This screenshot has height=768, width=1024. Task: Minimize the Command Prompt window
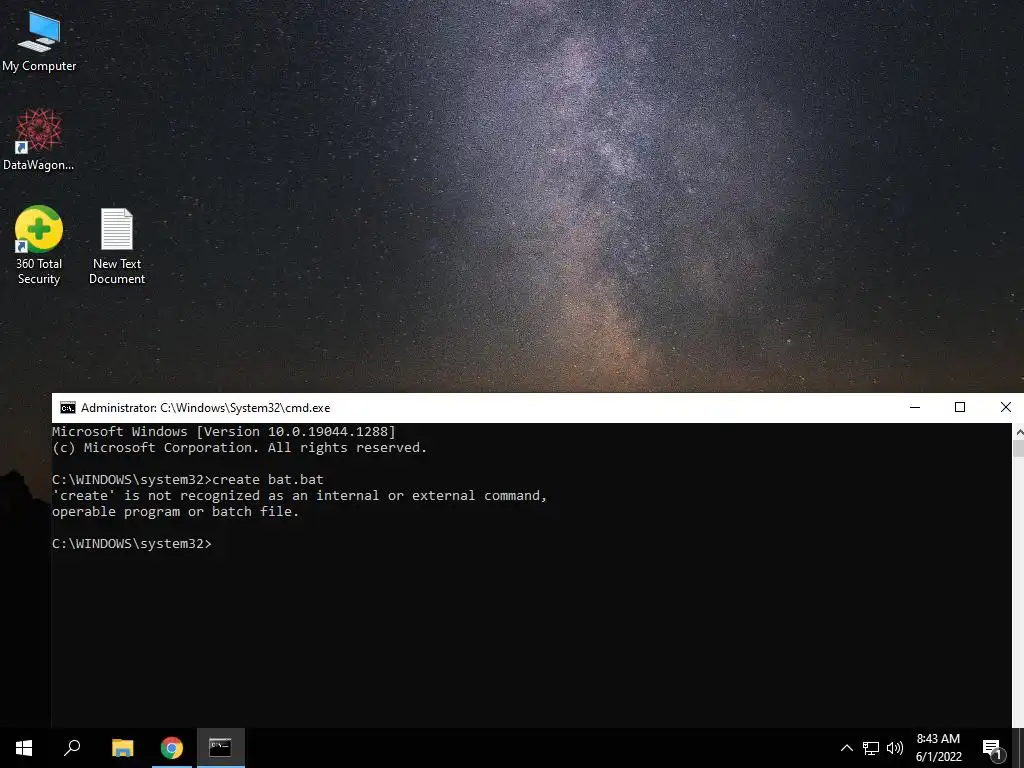coord(915,408)
